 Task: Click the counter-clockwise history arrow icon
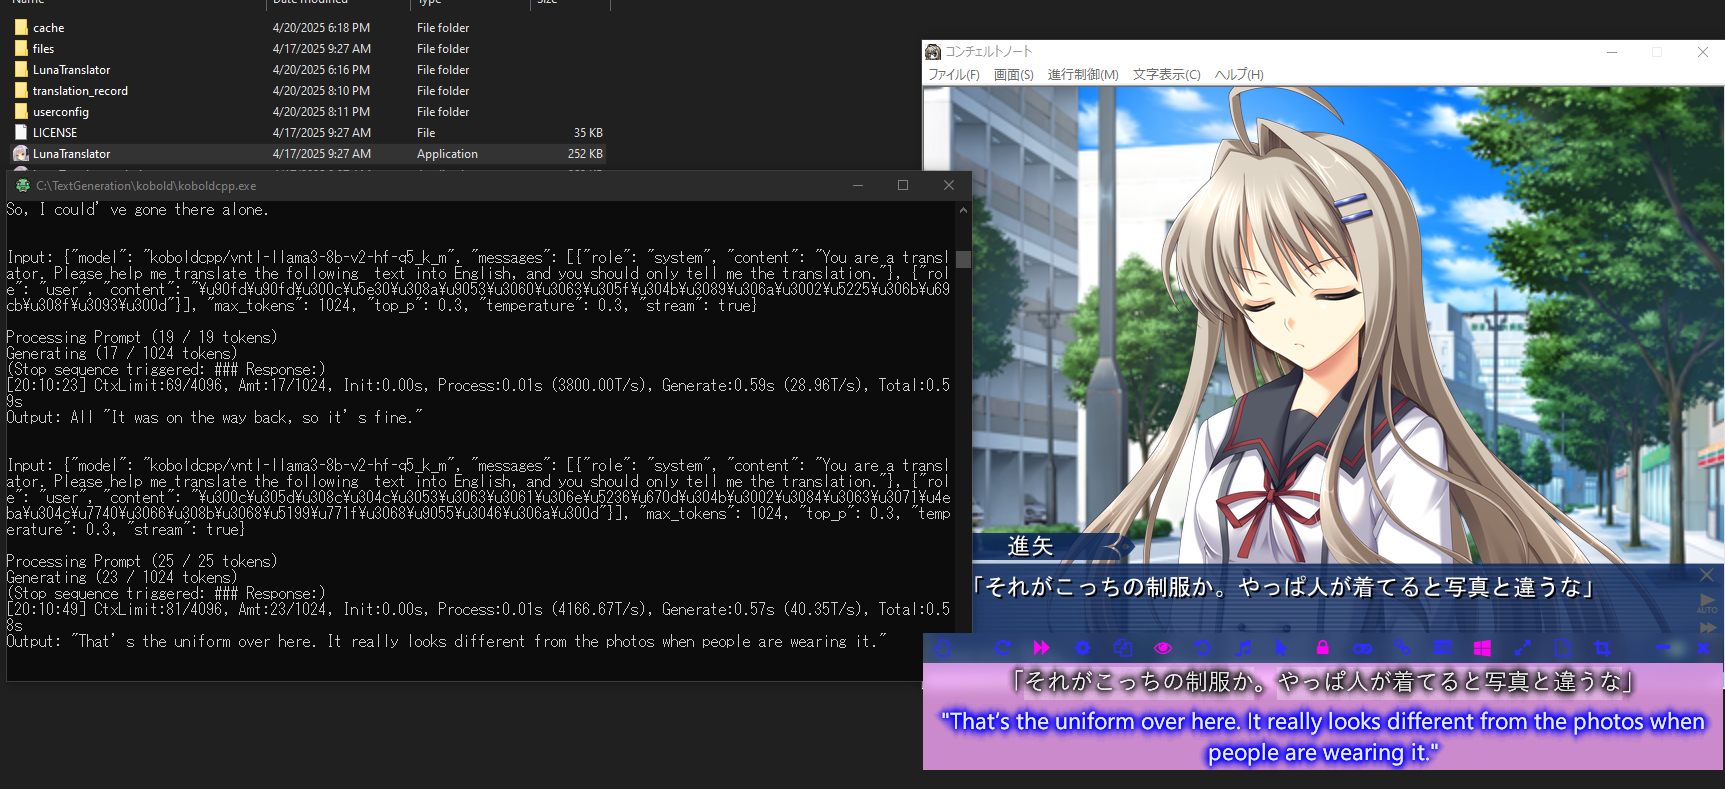pyautogui.click(x=1203, y=648)
